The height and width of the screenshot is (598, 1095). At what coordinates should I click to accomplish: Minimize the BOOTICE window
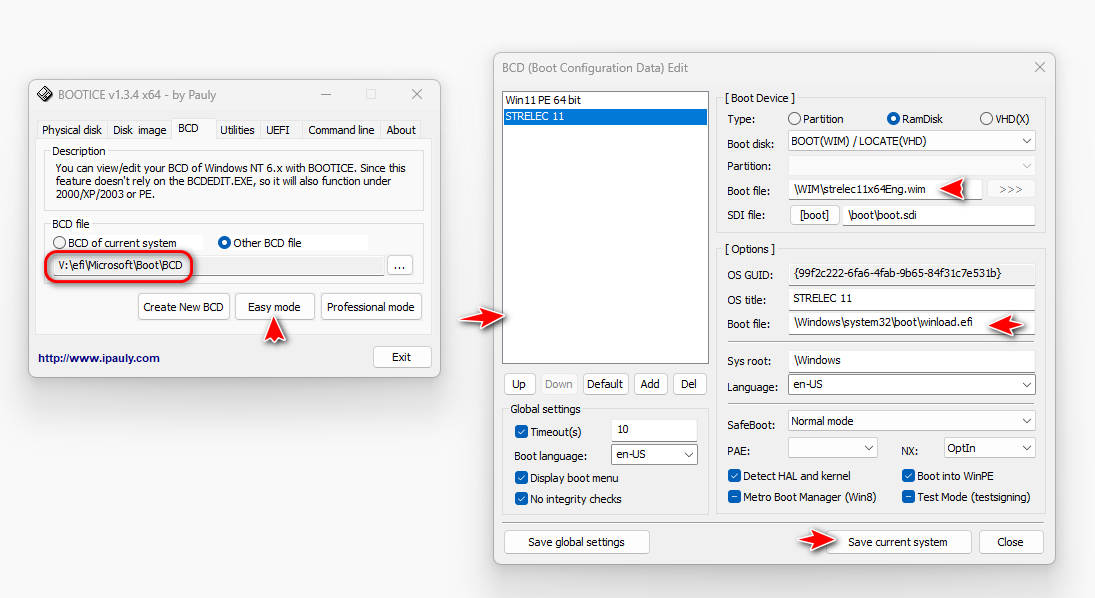326,94
